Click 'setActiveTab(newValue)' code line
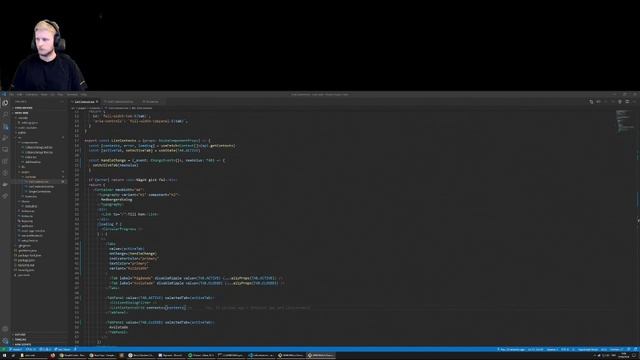Screen dimensions: 640x360 [116, 165]
